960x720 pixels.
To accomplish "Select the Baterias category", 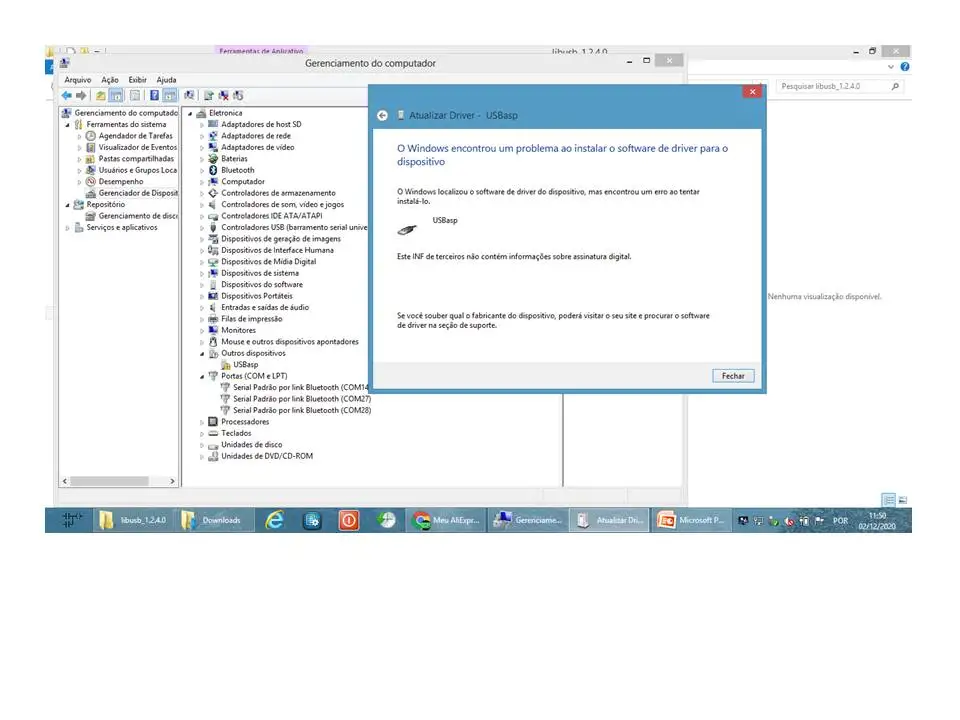I will 234,159.
